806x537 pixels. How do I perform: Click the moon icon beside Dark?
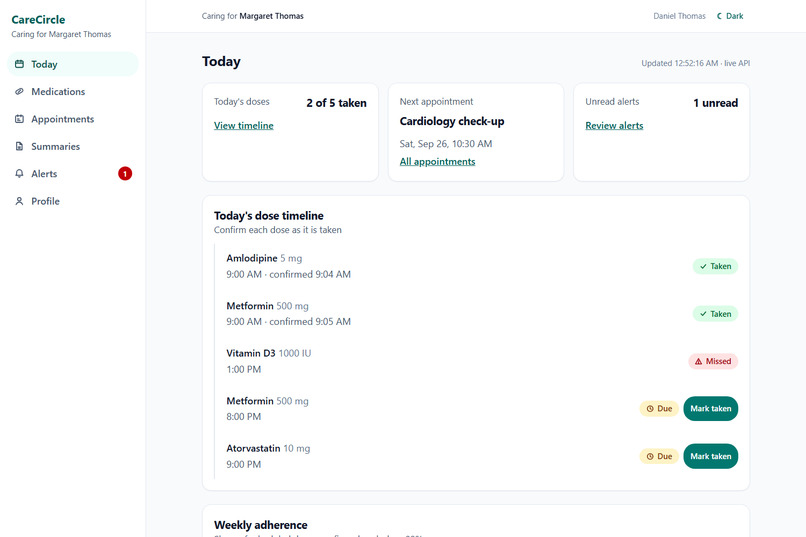[719, 16]
